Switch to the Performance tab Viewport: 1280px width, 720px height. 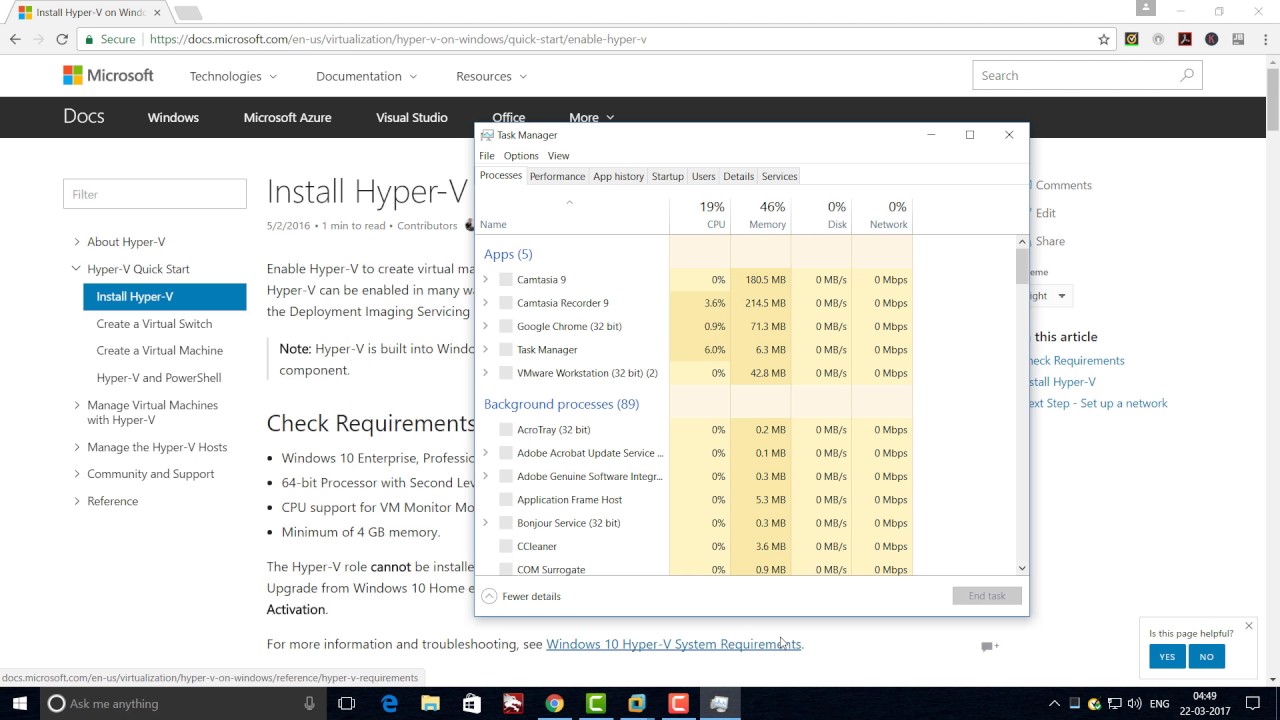[557, 176]
